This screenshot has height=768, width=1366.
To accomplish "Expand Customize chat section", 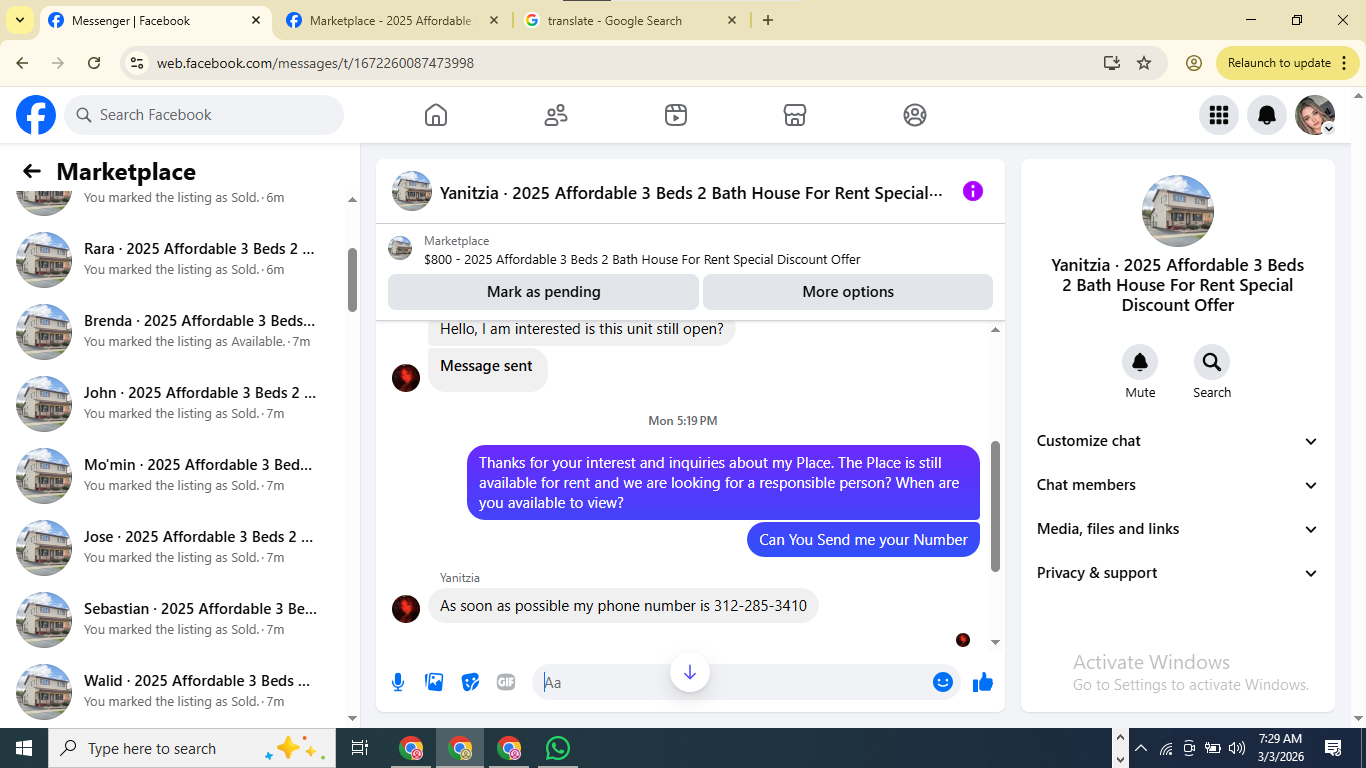I will tap(1178, 441).
